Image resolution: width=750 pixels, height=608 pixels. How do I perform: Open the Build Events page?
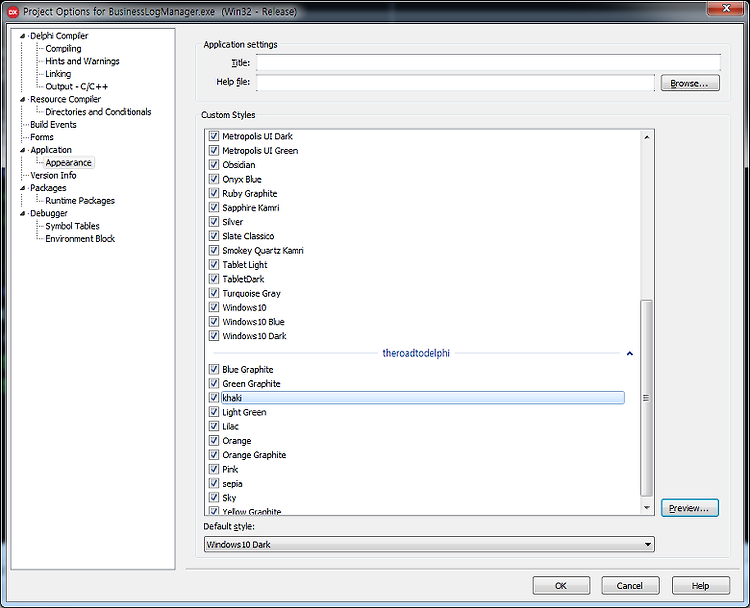pos(53,125)
